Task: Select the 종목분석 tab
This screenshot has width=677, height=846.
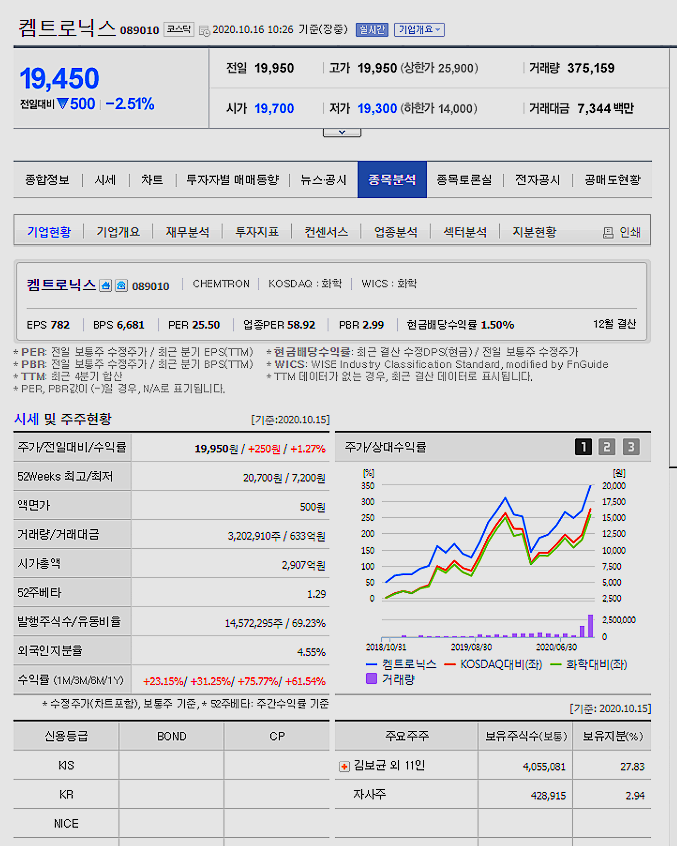Action: pyautogui.click(x=392, y=180)
